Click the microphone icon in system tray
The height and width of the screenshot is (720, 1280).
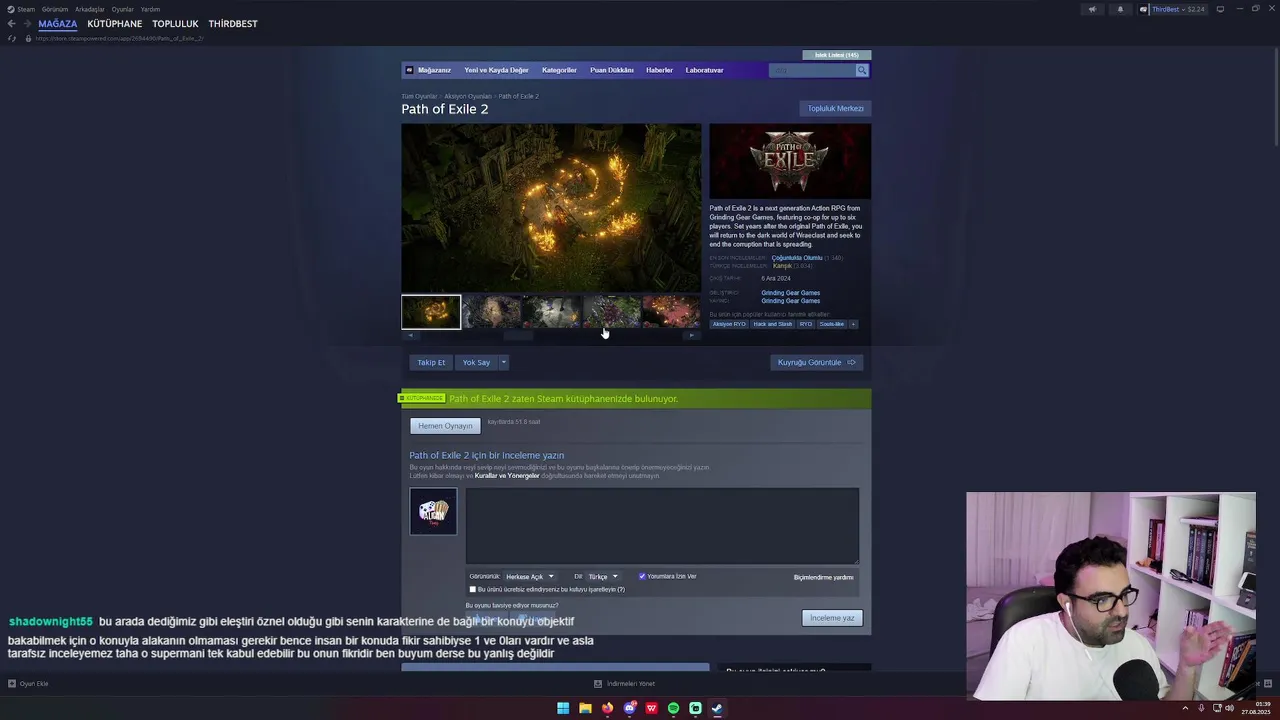tap(1199, 708)
